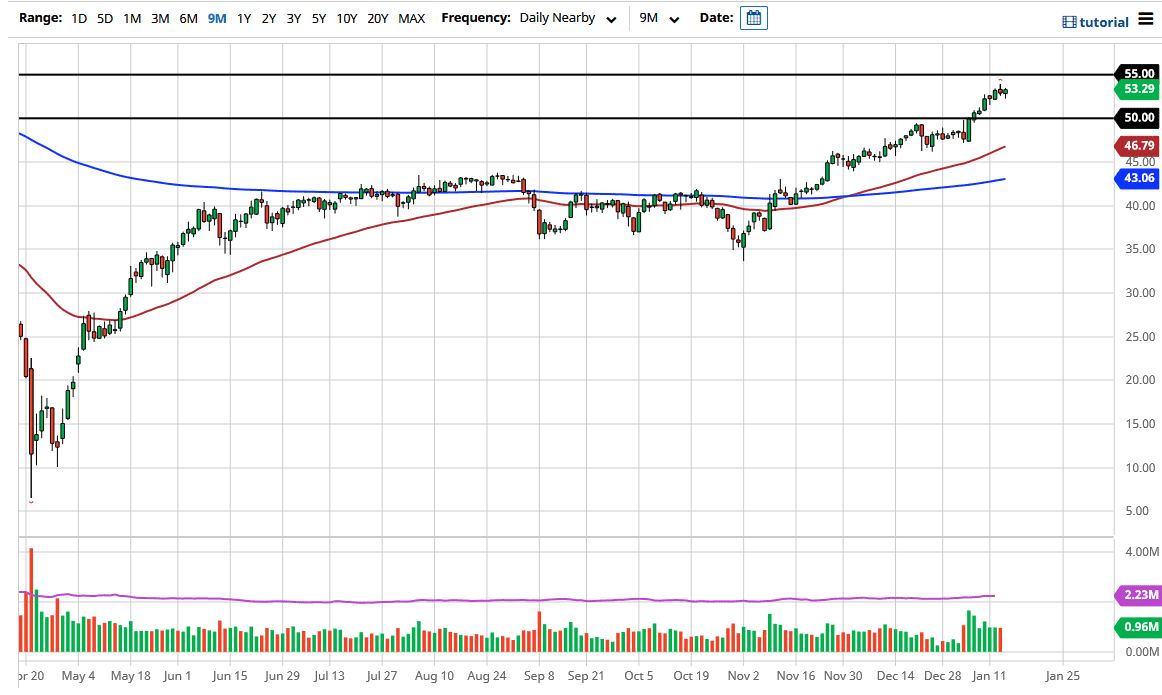The width and height of the screenshot is (1162, 695).
Task: Select the 1D range option
Action: [x=78, y=18]
